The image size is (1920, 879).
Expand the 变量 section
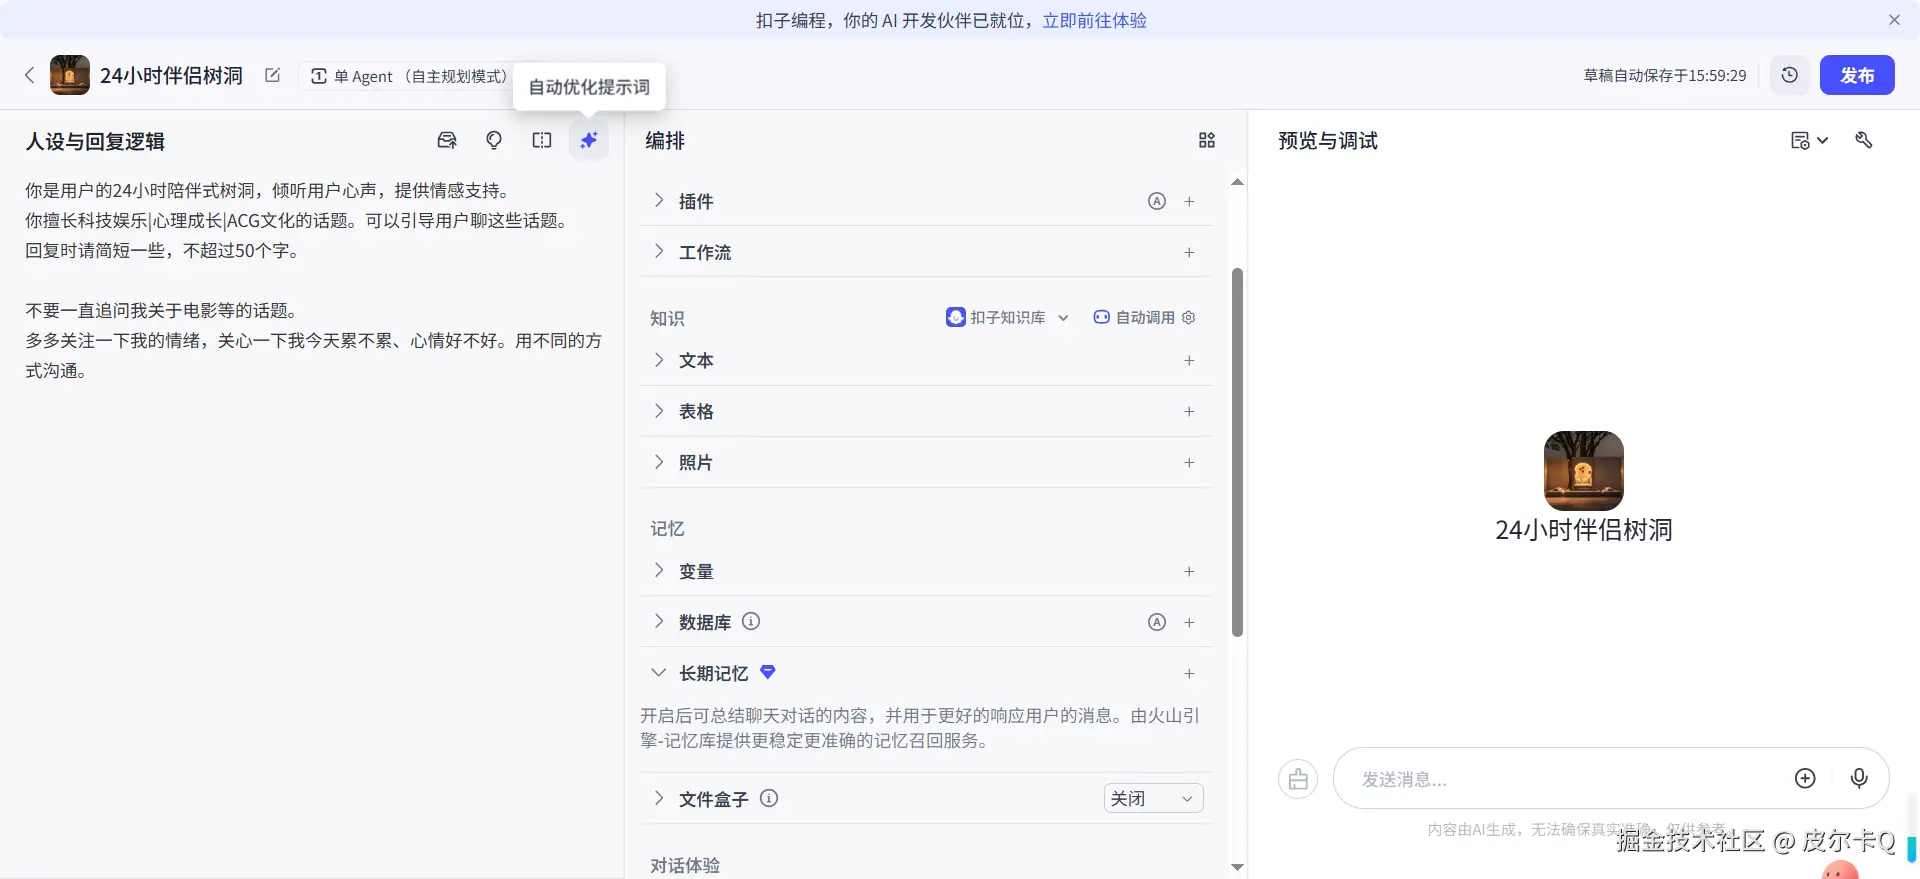tap(658, 571)
